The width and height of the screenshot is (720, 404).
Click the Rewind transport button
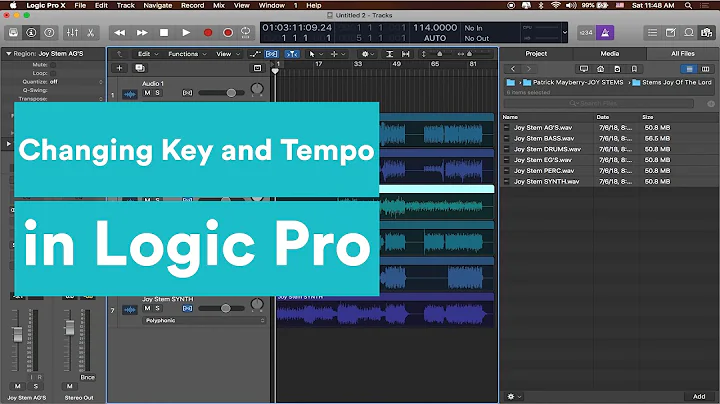click(119, 33)
